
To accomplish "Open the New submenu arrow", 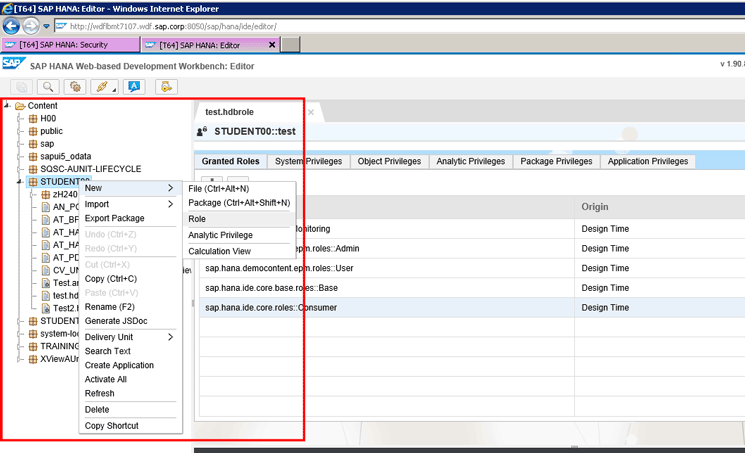I will pos(171,188).
